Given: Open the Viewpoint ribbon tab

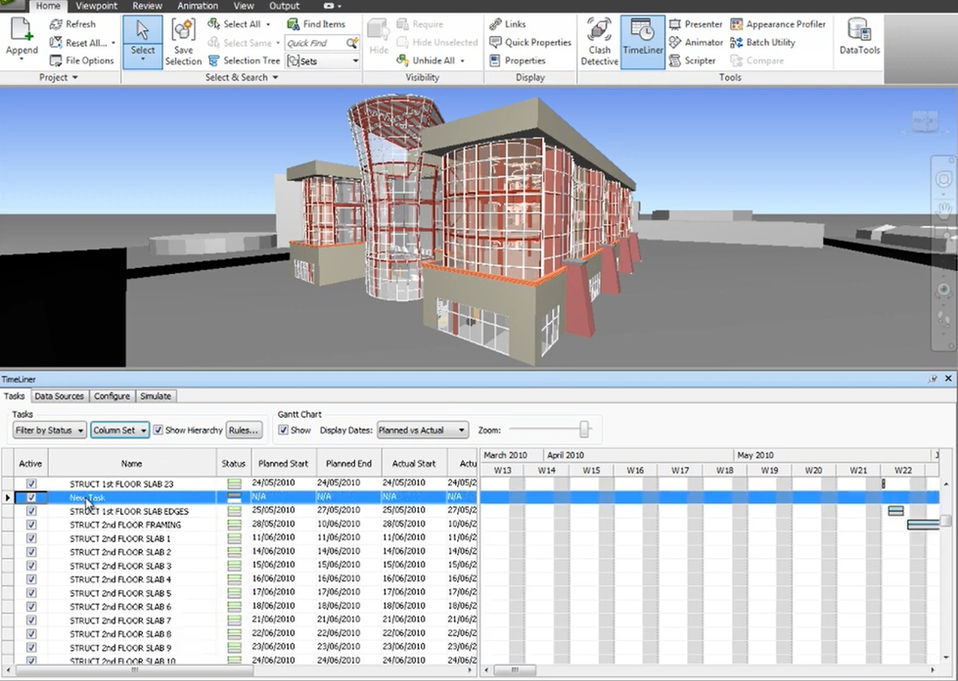Looking at the screenshot, I should tap(97, 6).
